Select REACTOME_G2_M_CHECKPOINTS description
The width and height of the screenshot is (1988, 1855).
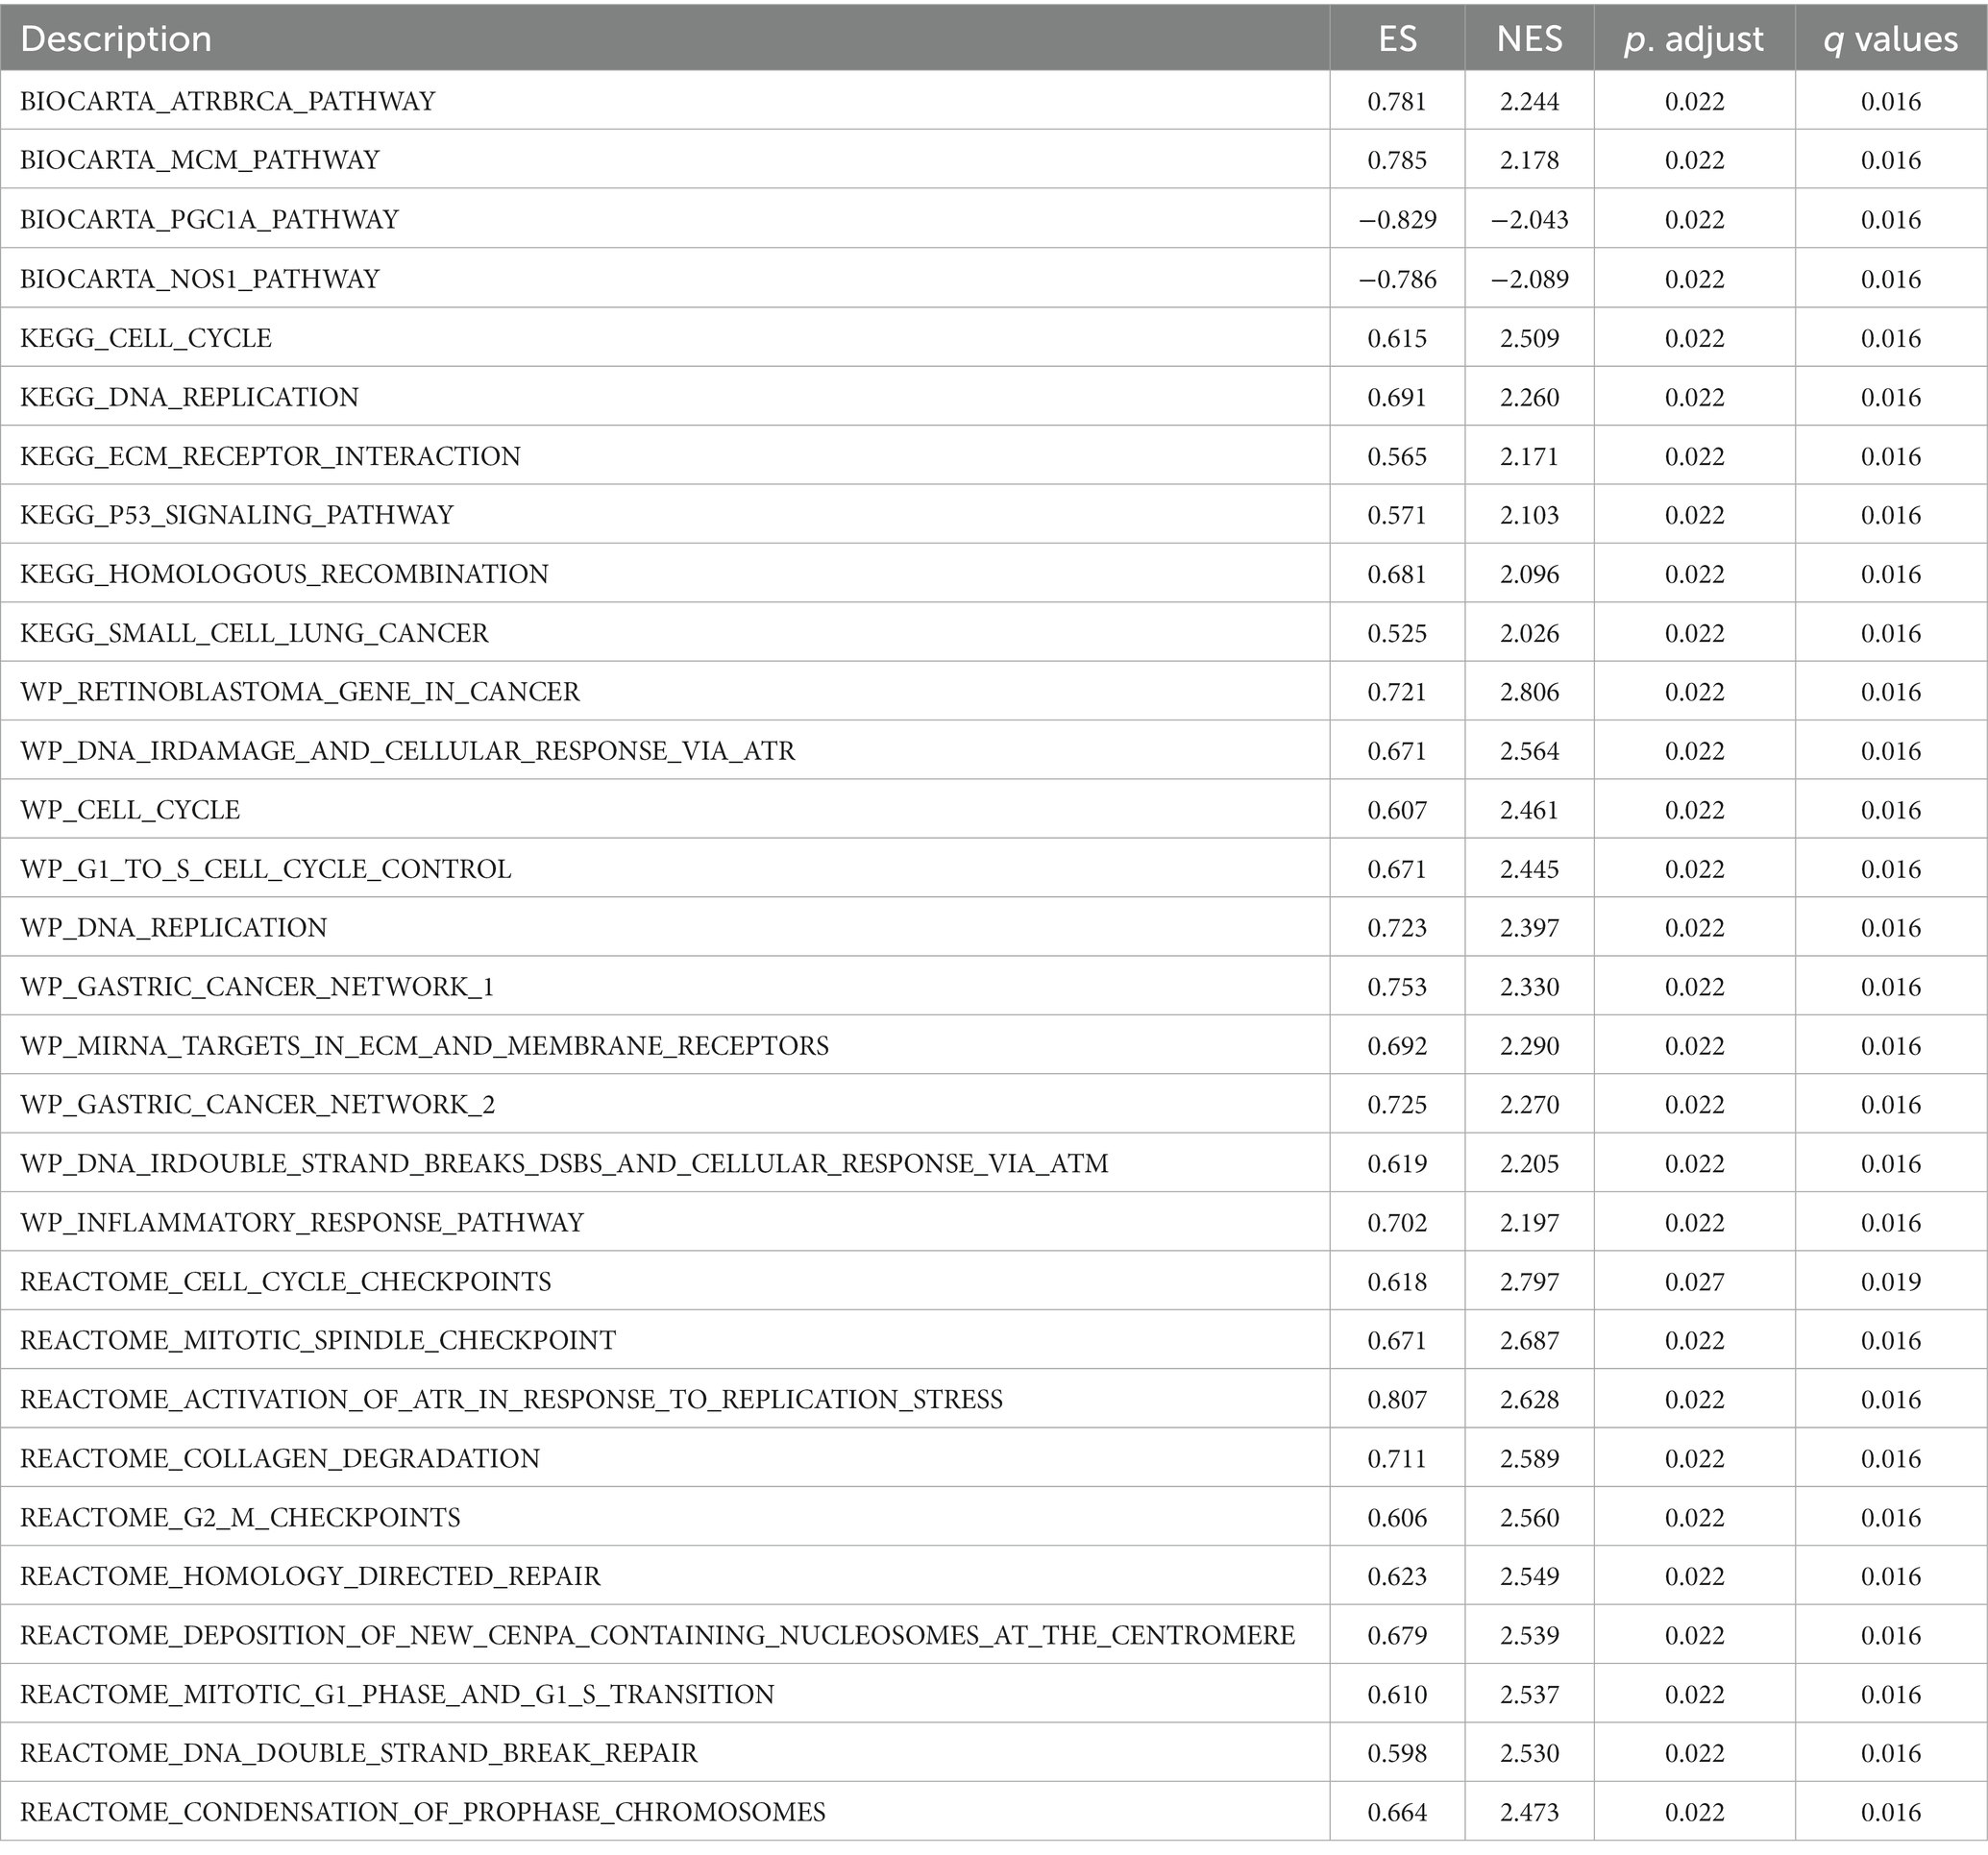[240, 1518]
